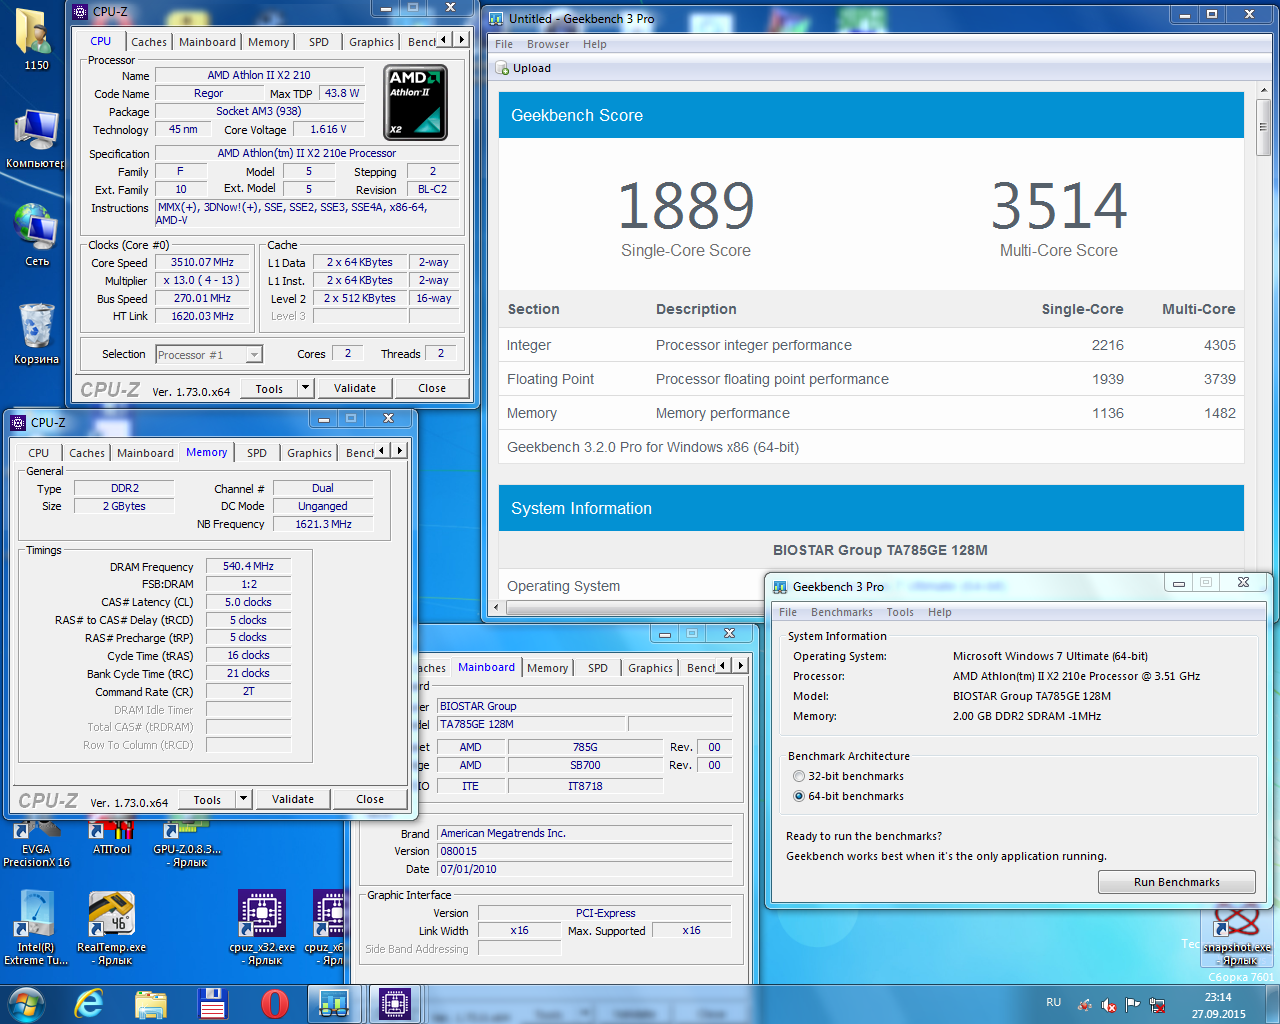This screenshot has width=1280, height=1024.
Task: Click the RU language indicator in tray
Action: [1054, 1002]
